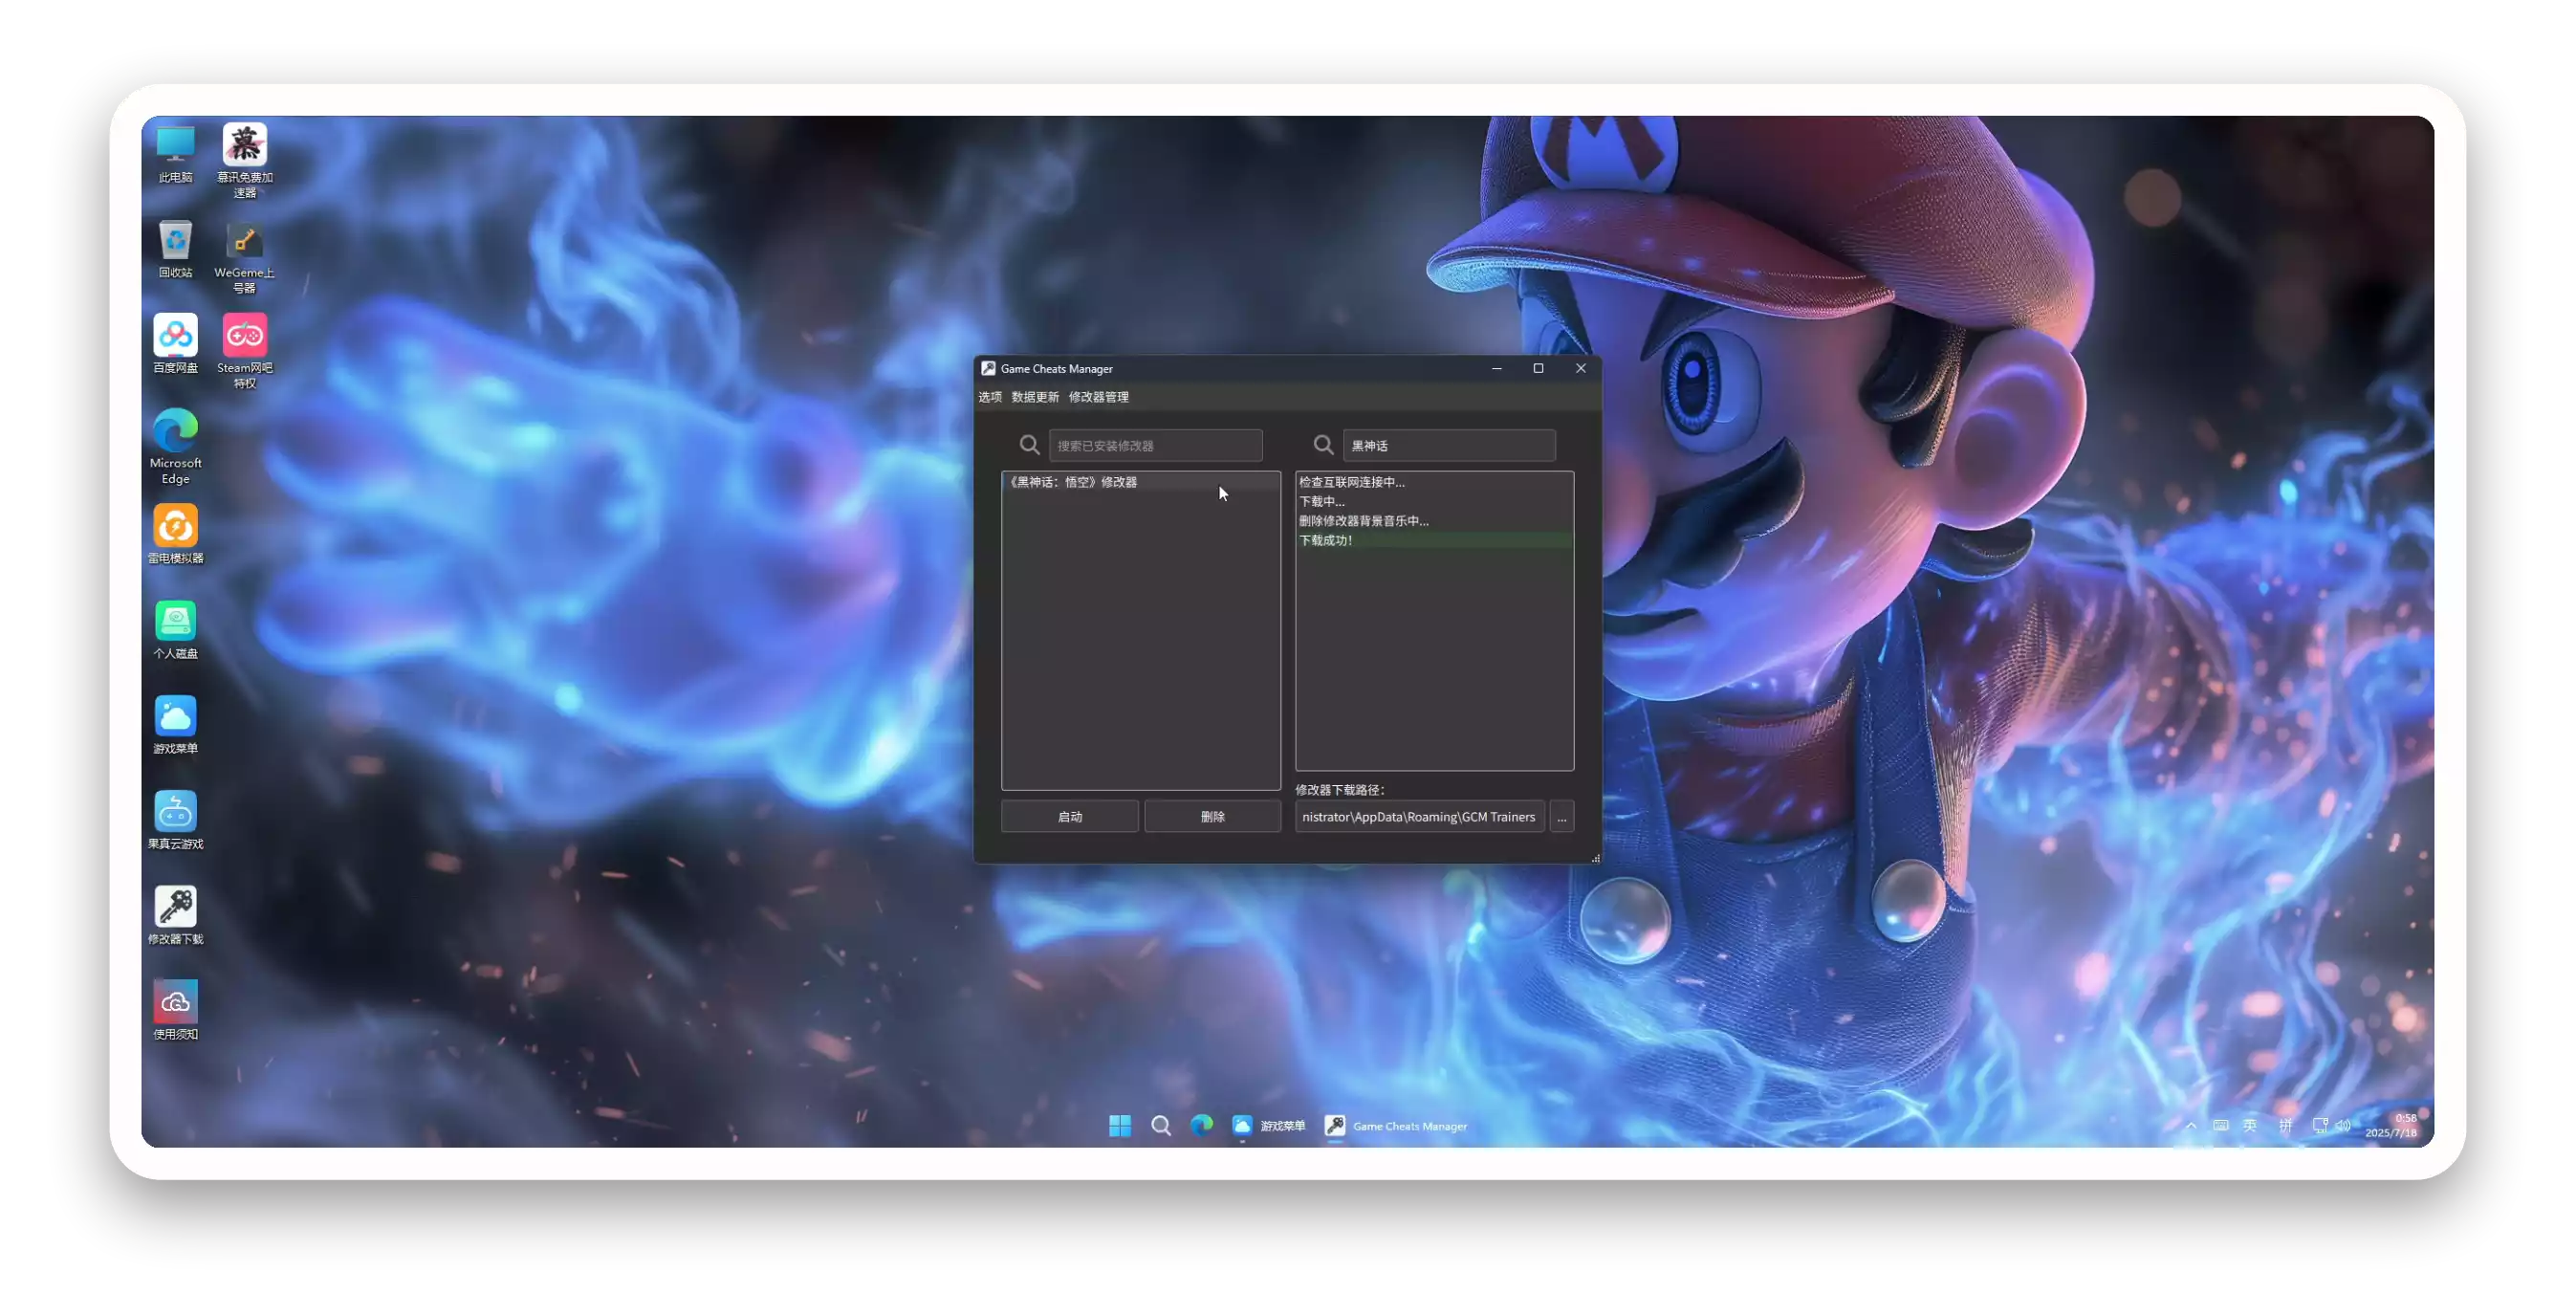Show hidden tray icons chevron
Screen dimensions: 2576x1315
pyautogui.click(x=2190, y=1125)
